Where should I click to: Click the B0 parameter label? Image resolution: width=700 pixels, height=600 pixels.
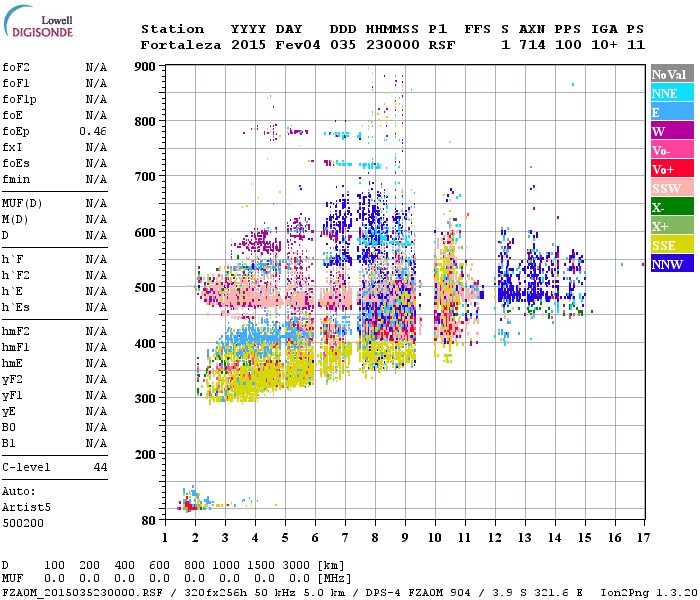pyautogui.click(x=8, y=427)
